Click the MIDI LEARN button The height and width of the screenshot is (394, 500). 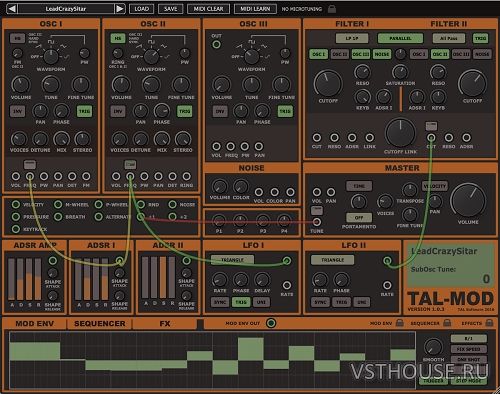tap(255, 9)
